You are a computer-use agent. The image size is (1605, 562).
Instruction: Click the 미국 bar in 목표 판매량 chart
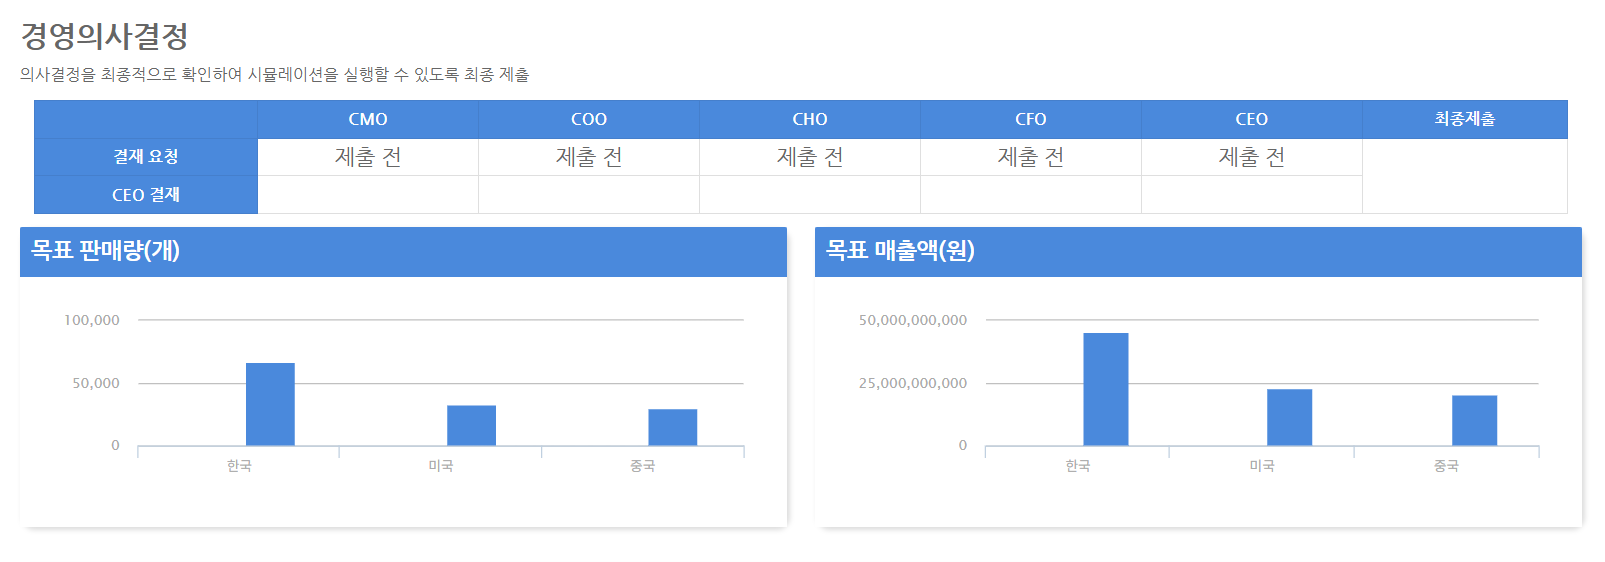coord(471,426)
